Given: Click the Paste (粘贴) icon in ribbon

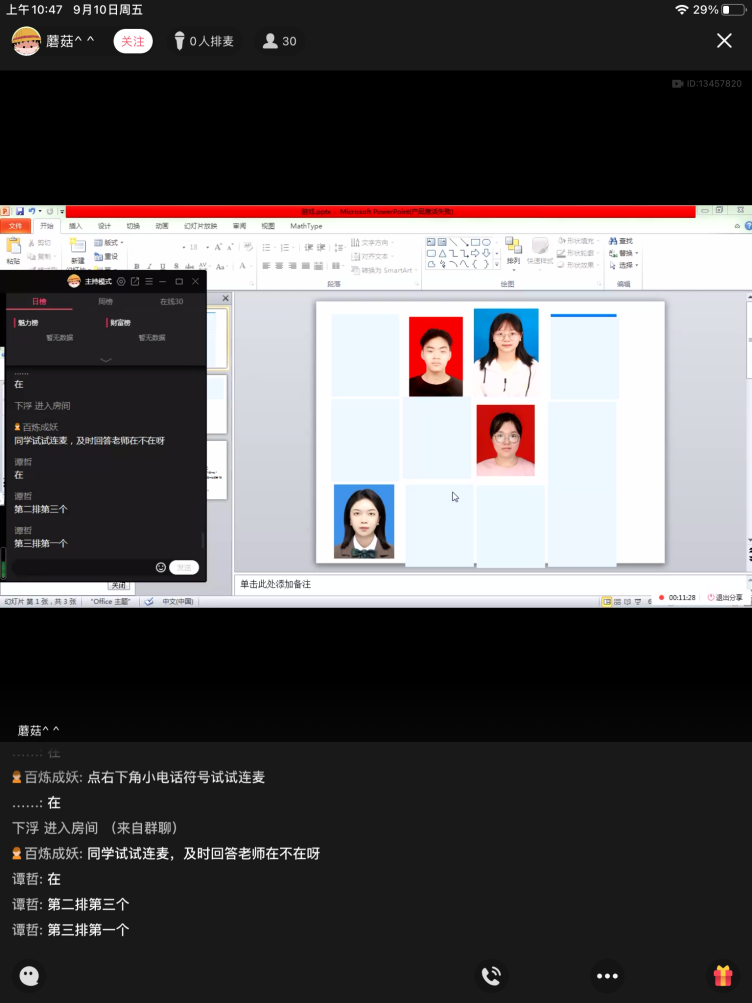Looking at the screenshot, I should (x=13, y=250).
